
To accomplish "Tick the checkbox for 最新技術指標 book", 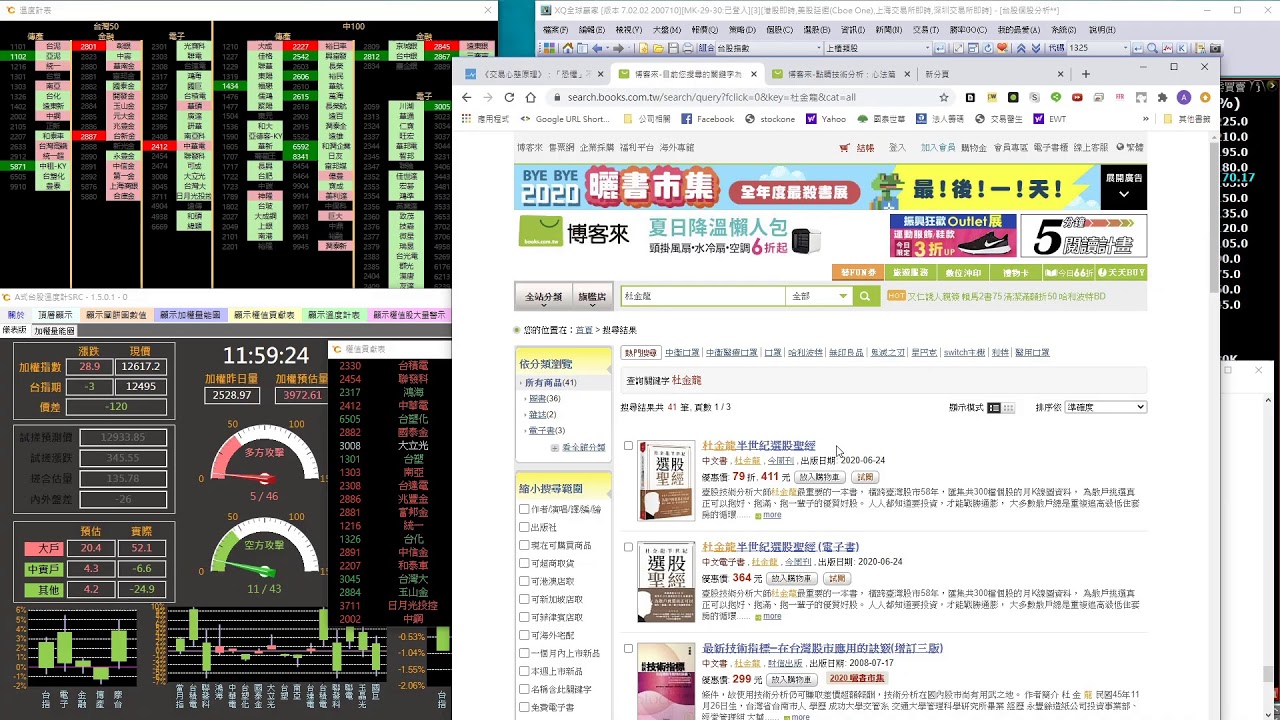I will (628, 648).
